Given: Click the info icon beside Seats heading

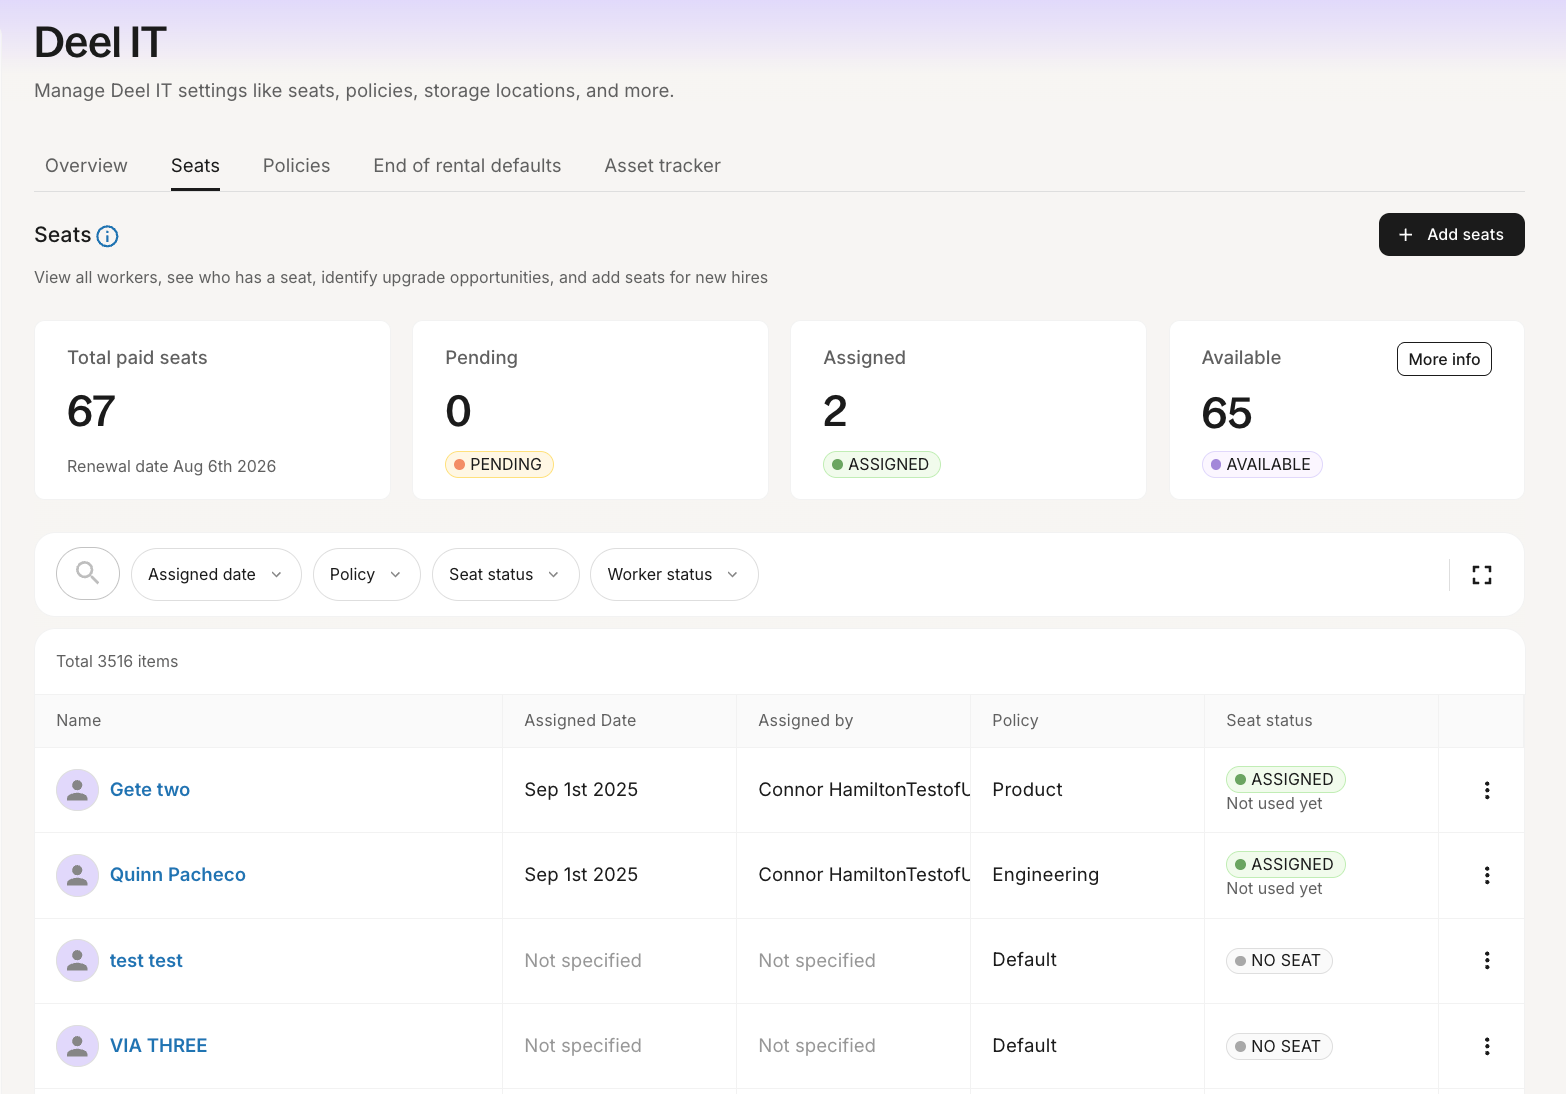Looking at the screenshot, I should click(107, 236).
